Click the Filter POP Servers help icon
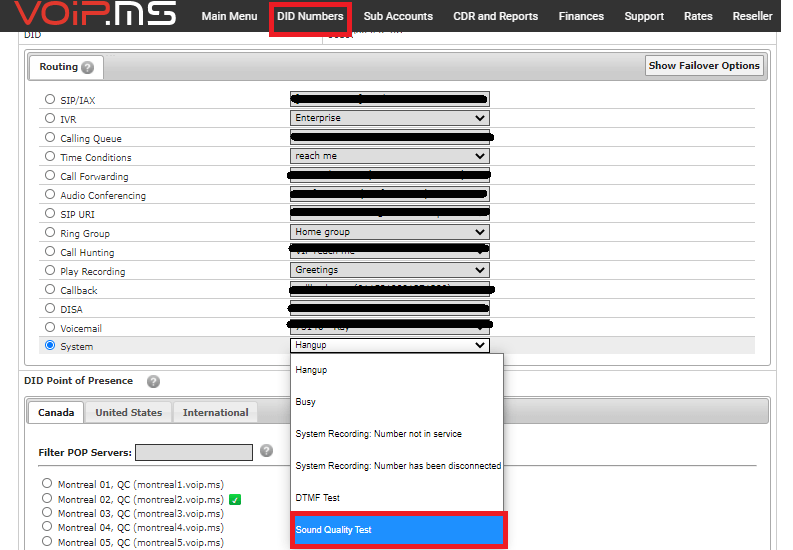Screen dimensions: 793x550 pyautogui.click(x=267, y=451)
